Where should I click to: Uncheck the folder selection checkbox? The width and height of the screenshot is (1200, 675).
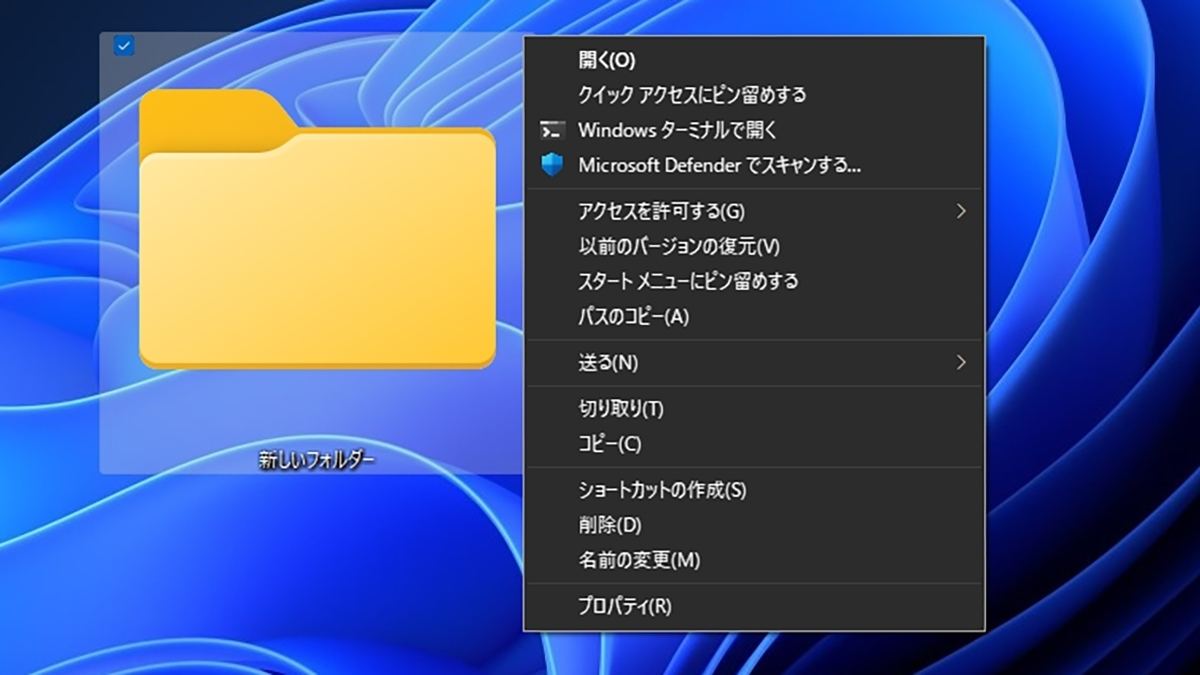(124, 45)
